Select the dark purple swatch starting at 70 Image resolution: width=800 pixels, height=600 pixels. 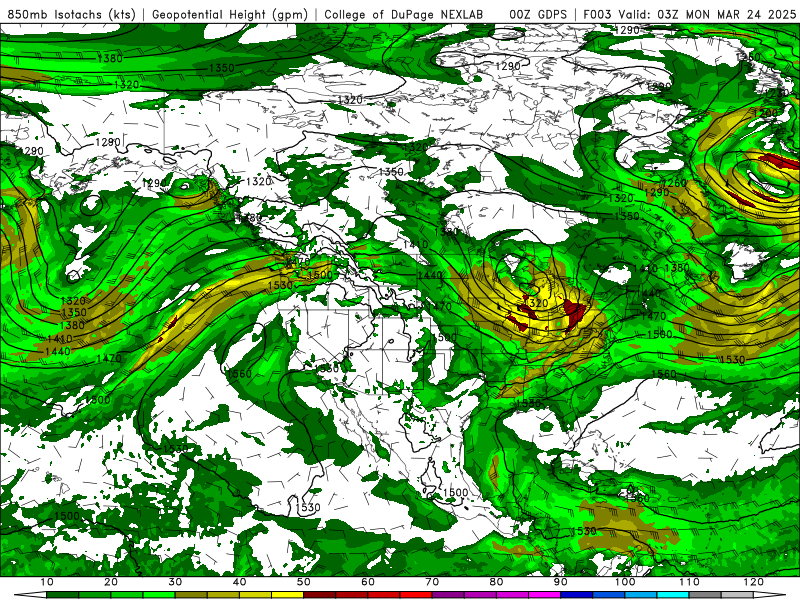[x=448, y=595]
